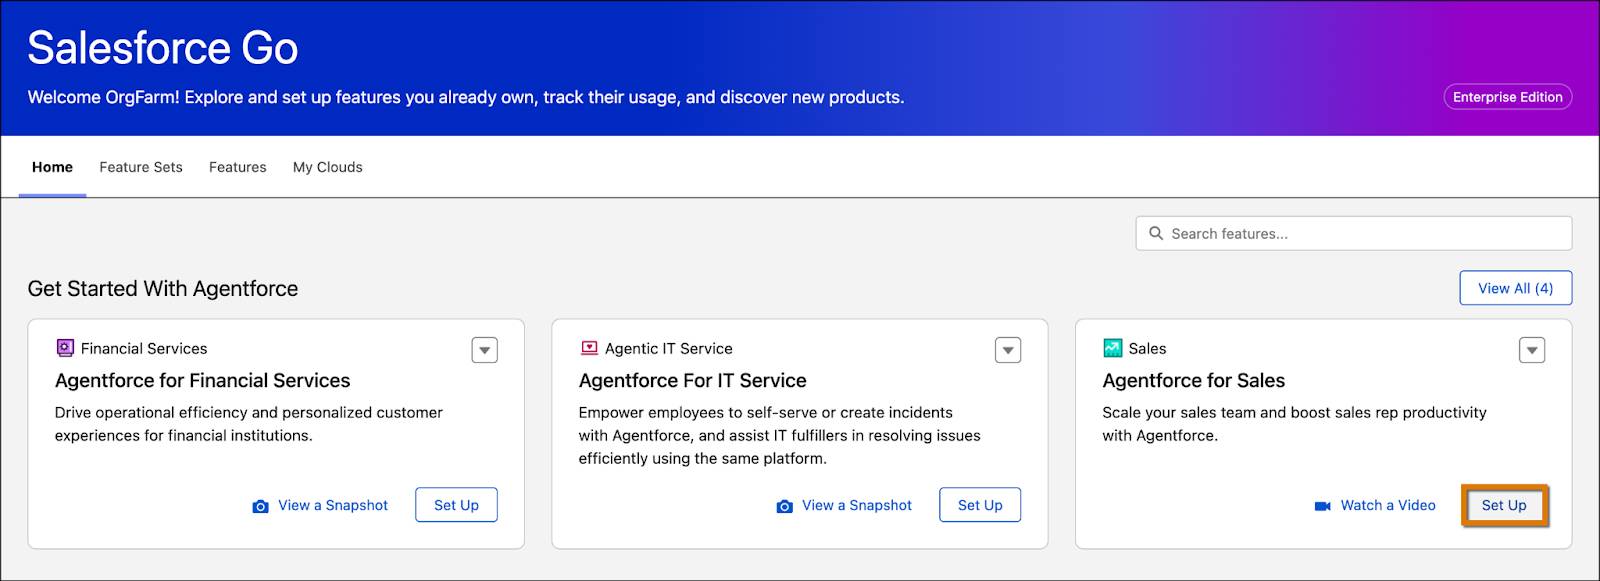Image resolution: width=1600 pixels, height=581 pixels.
Task: Open the Agentforce For IT Service card dropdown
Action: (1008, 349)
